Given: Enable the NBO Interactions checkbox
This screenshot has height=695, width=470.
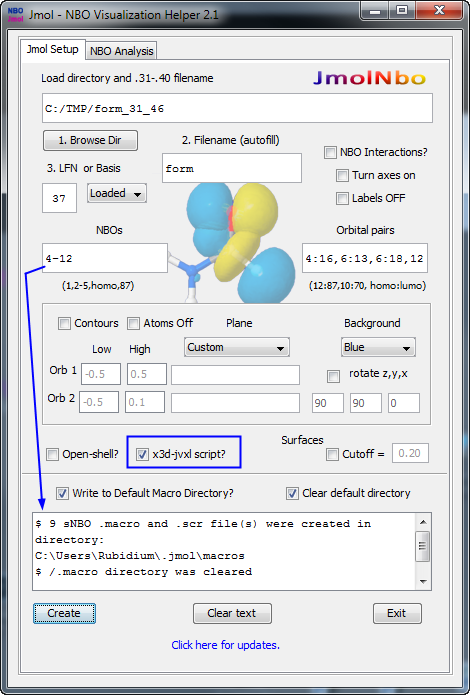Looking at the screenshot, I should [x=330, y=153].
